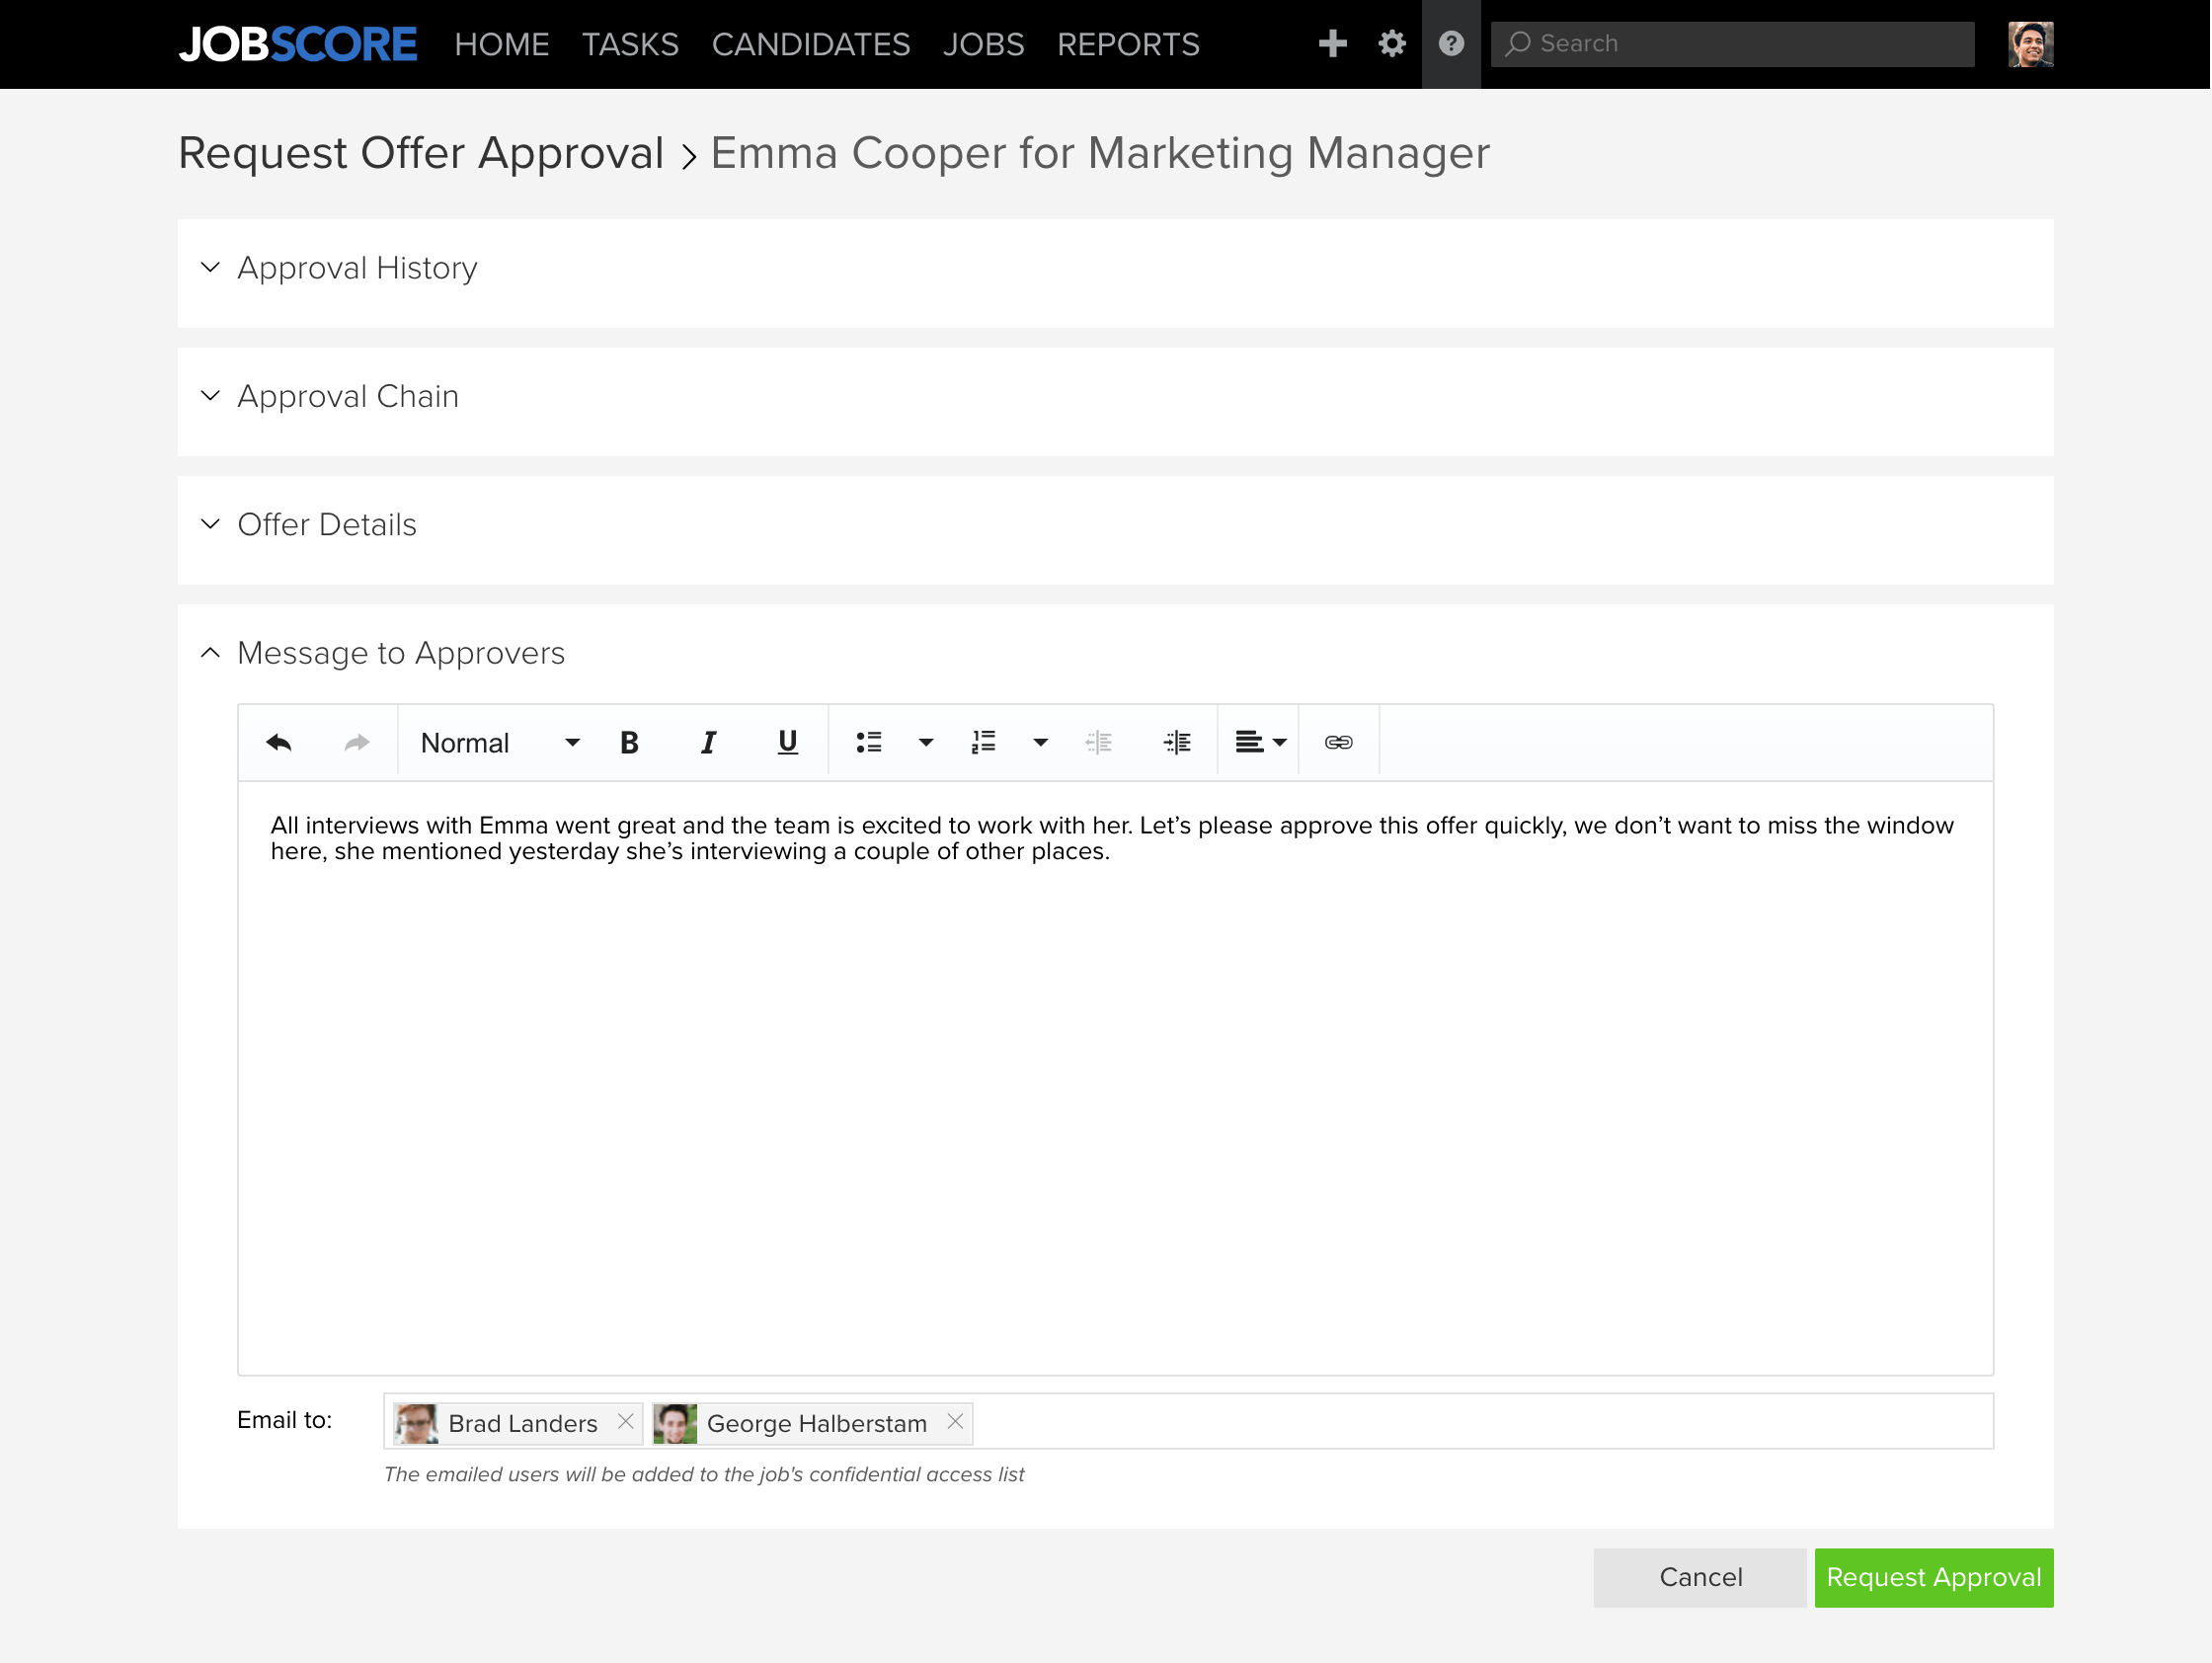Screen dimensions: 2212x1663
Task: Increase indent of the paragraph
Action: [1177, 742]
